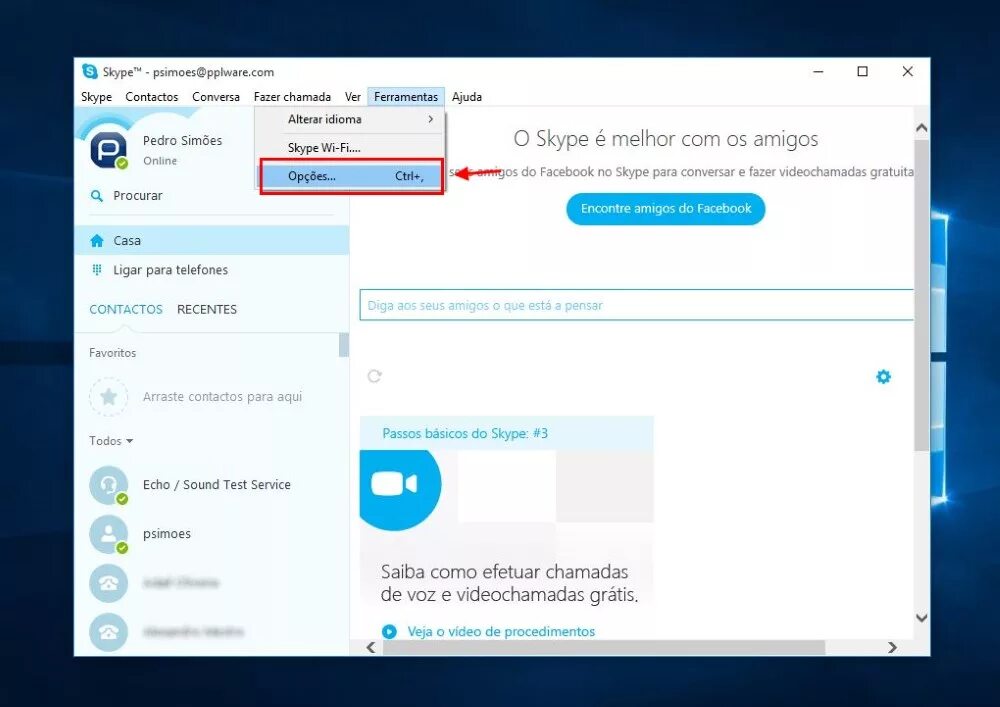Maximize the Skype window
This screenshot has width=1000, height=707.
click(x=862, y=71)
